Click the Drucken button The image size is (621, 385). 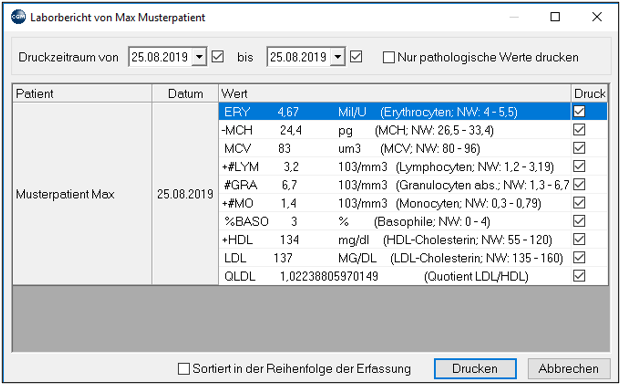tap(475, 369)
